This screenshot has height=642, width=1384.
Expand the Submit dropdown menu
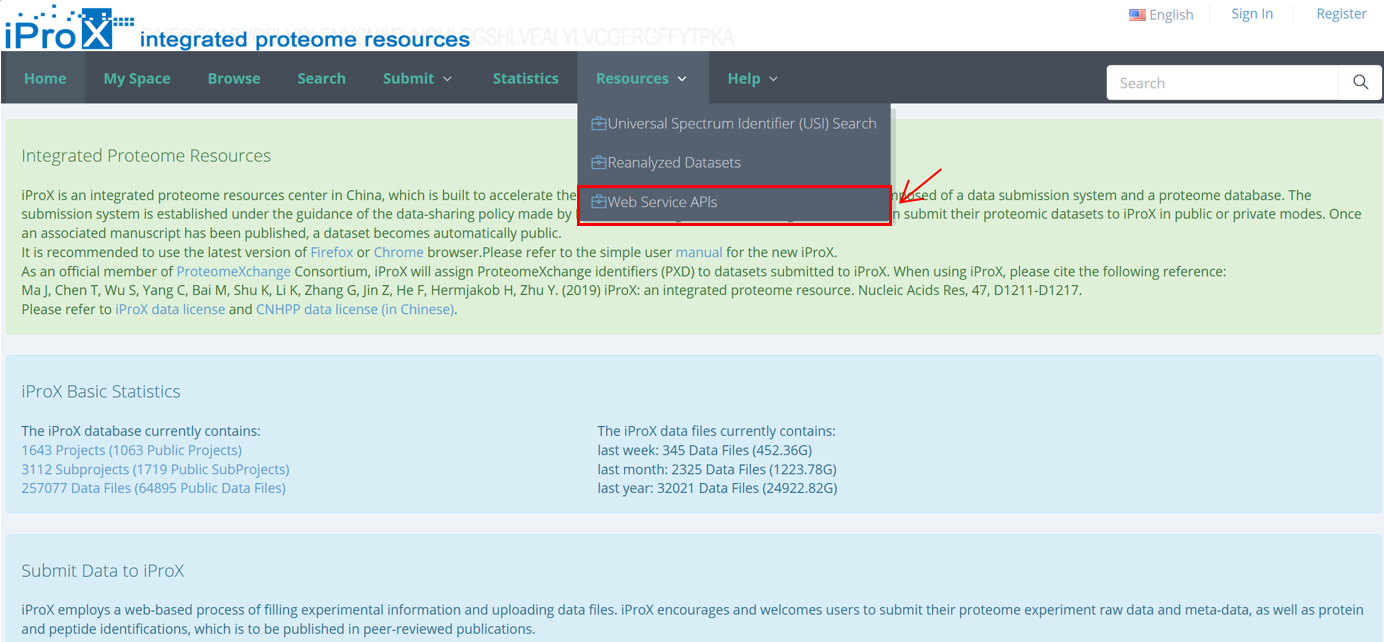tap(417, 79)
